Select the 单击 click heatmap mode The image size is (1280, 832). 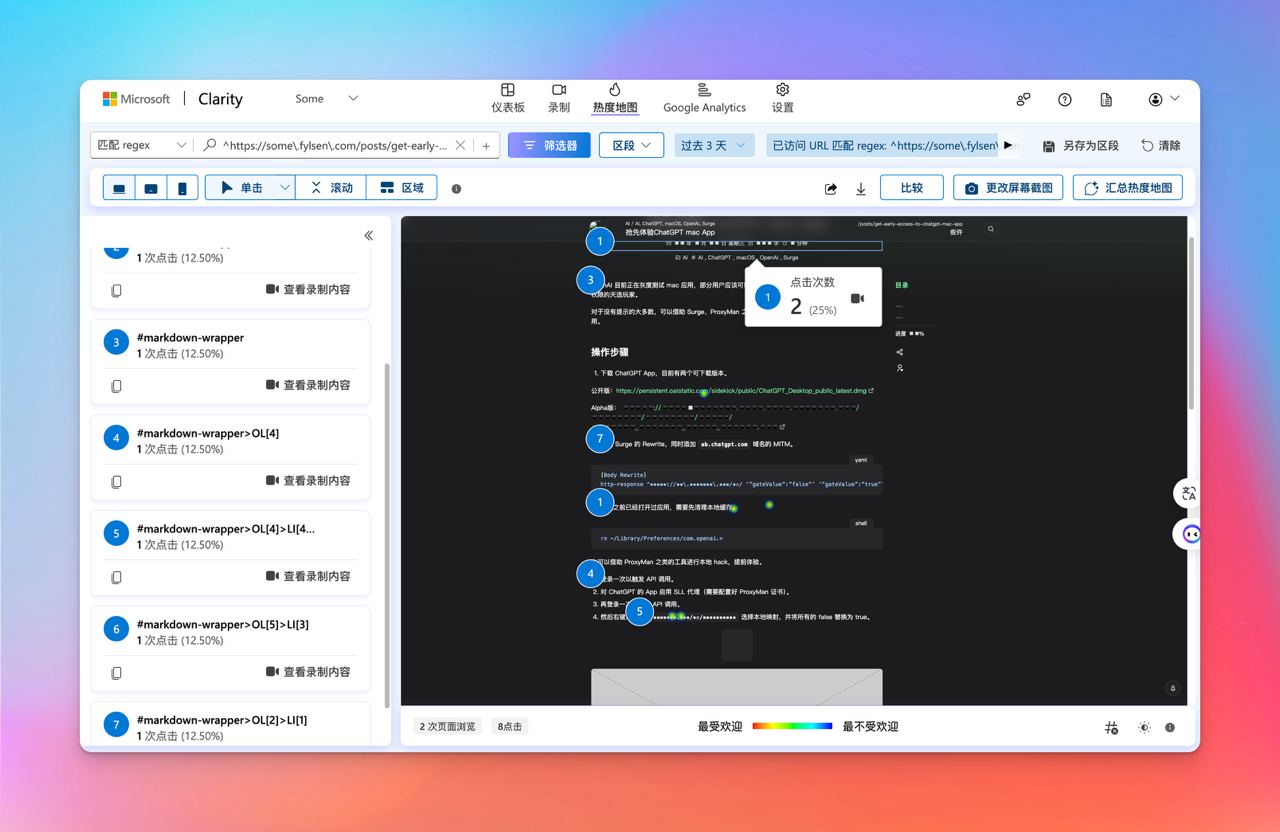(240, 187)
